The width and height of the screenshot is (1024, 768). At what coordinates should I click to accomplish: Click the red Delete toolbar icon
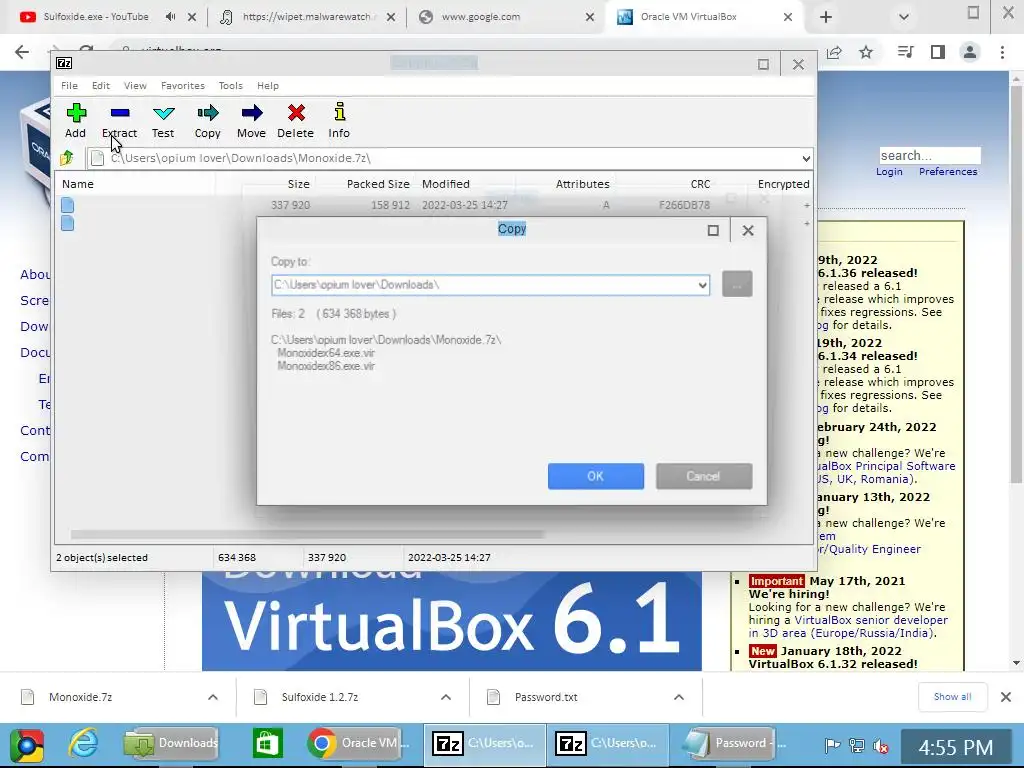tap(296, 121)
